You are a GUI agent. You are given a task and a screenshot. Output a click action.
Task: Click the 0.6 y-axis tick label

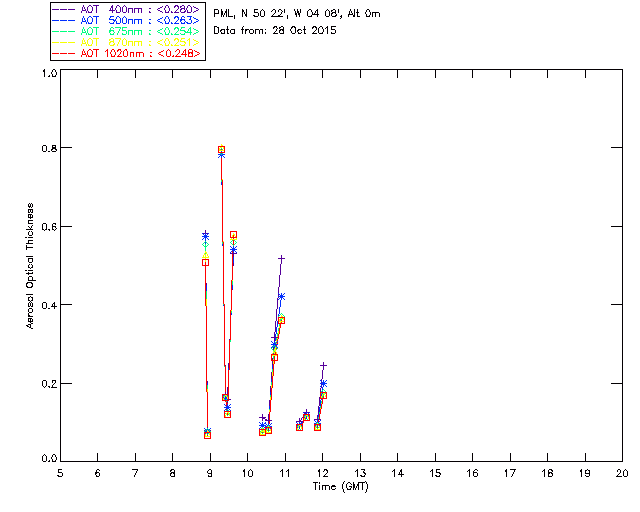point(49,227)
